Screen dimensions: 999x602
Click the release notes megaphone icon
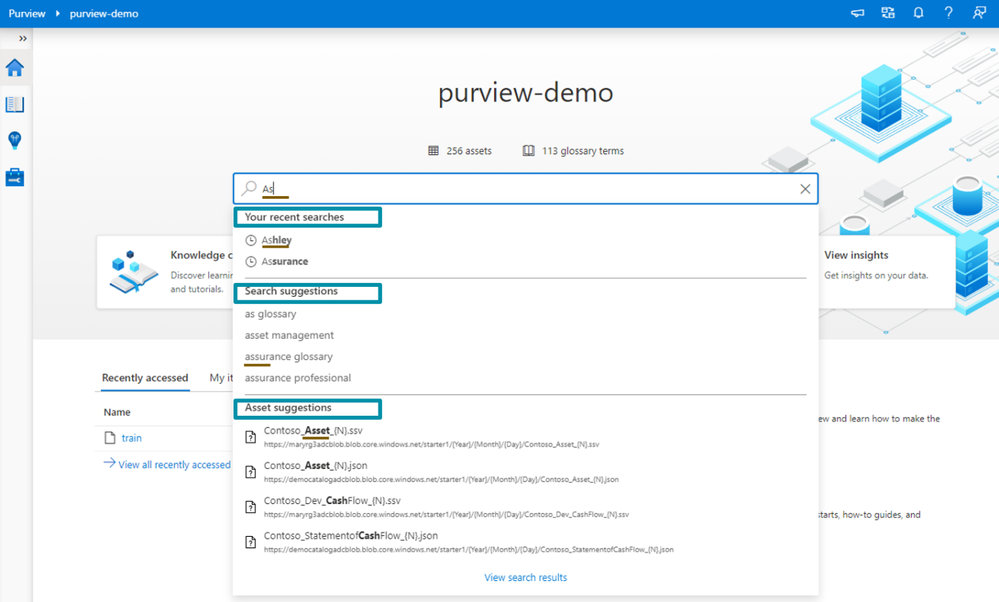(x=858, y=13)
